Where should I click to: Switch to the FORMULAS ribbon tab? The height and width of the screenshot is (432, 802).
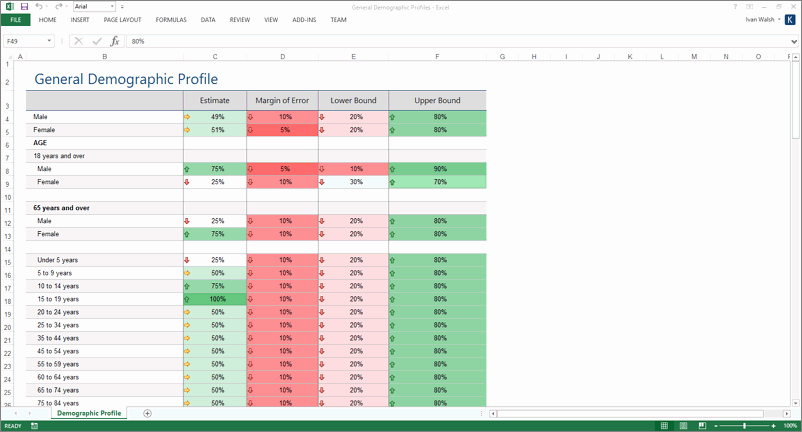tap(171, 20)
